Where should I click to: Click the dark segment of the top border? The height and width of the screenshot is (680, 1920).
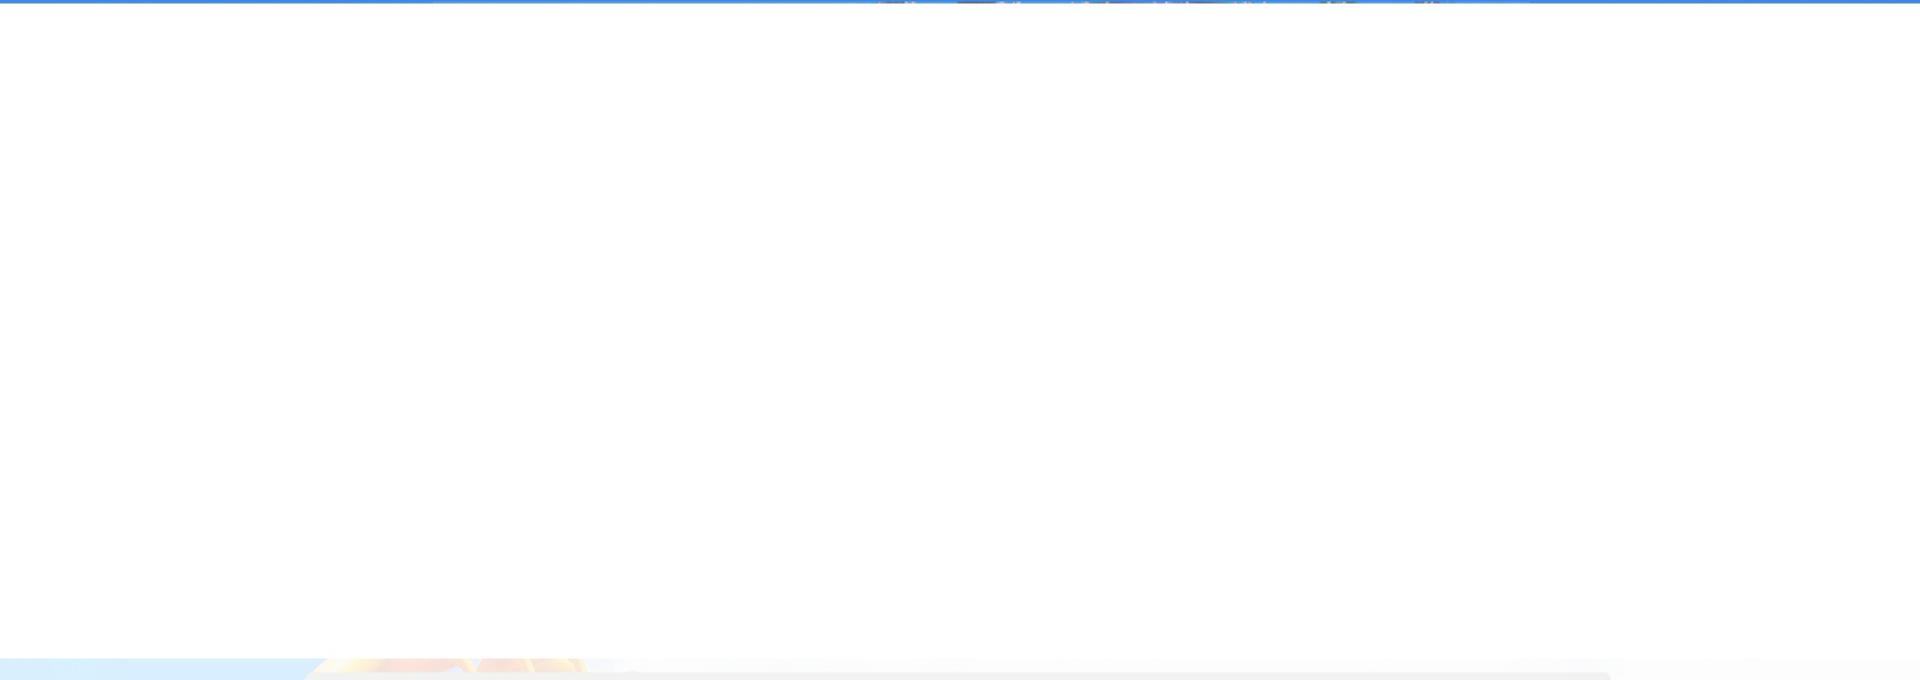pyautogui.click(x=1150, y=1)
